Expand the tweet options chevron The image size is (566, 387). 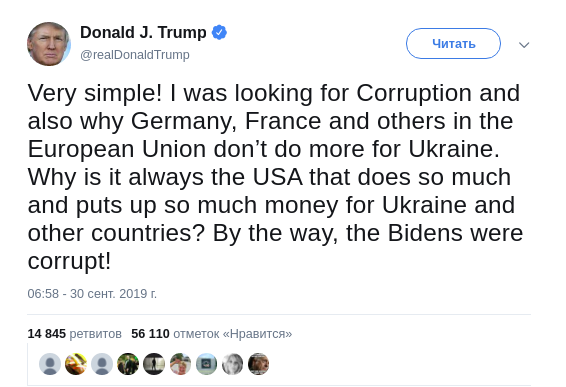tap(524, 45)
